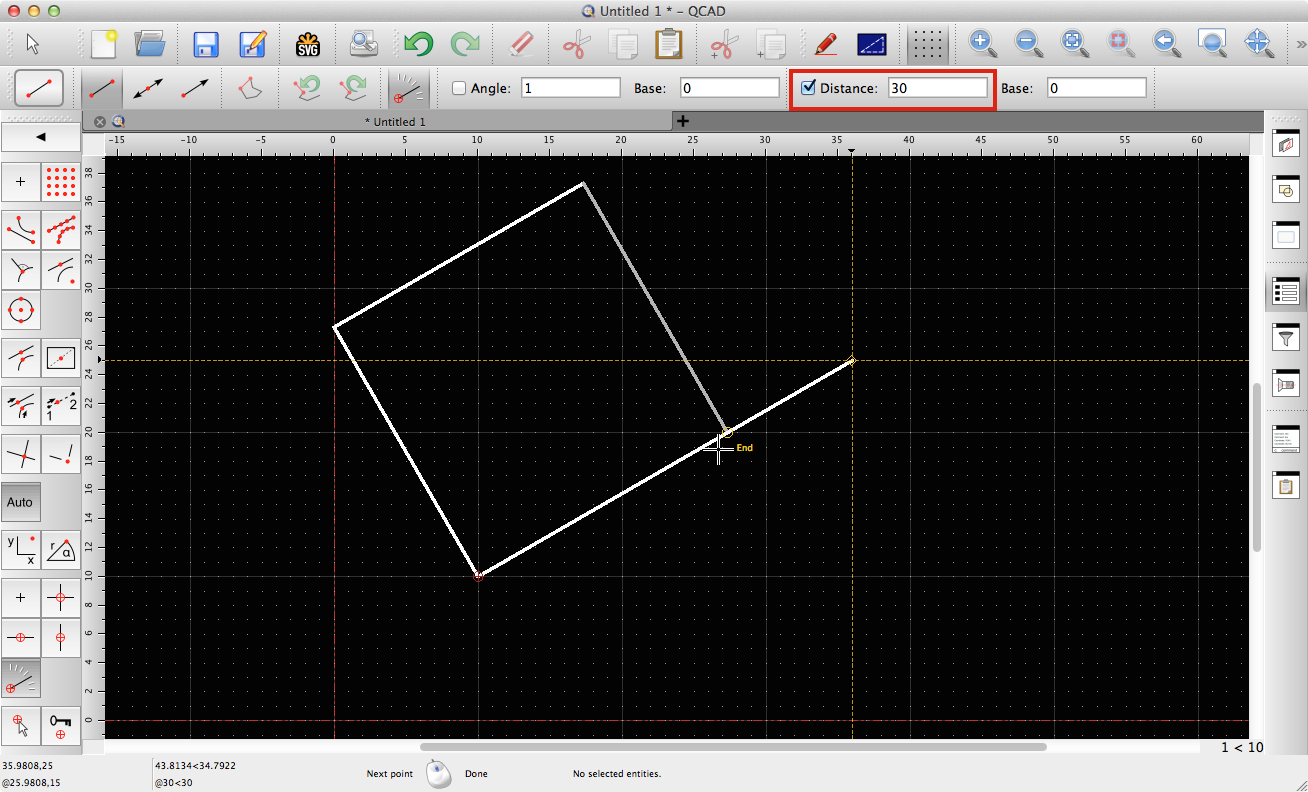Viewport: 1308px width, 792px height.
Task: Switch to the Untitled 1 tab
Action: click(395, 121)
